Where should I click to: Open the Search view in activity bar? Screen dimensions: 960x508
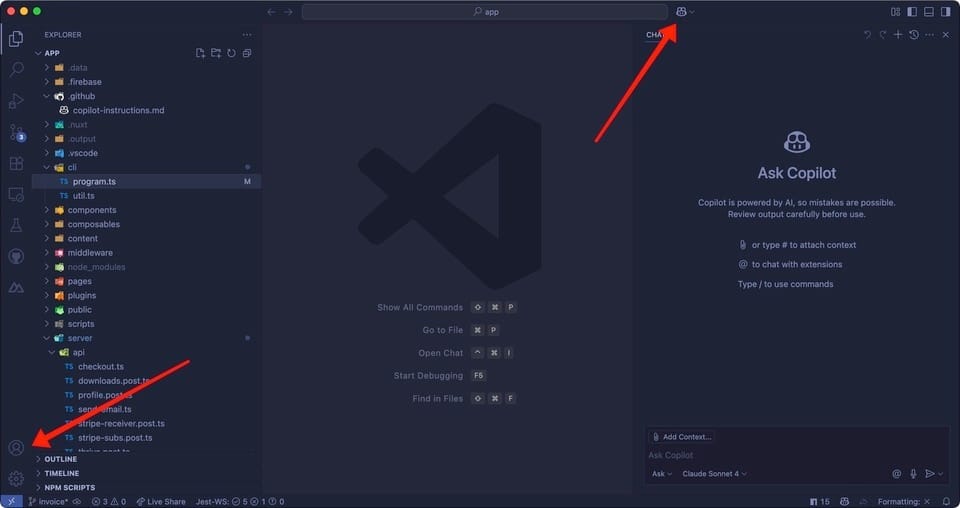click(x=16, y=70)
